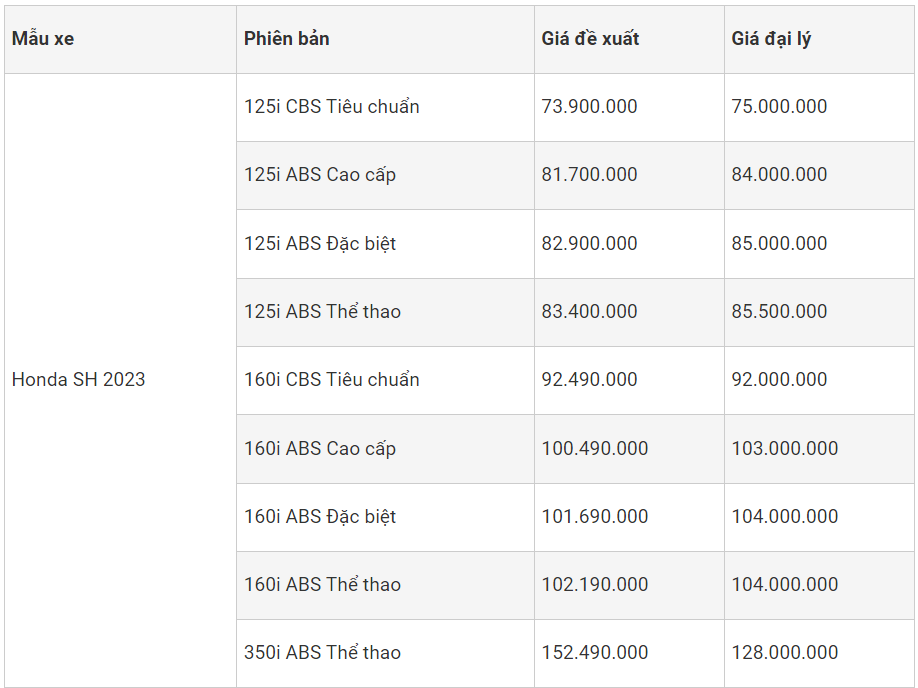Select the "160i ABS Thể thao" cell
Image resolution: width=918 pixels, height=688 pixels.
pos(322,585)
